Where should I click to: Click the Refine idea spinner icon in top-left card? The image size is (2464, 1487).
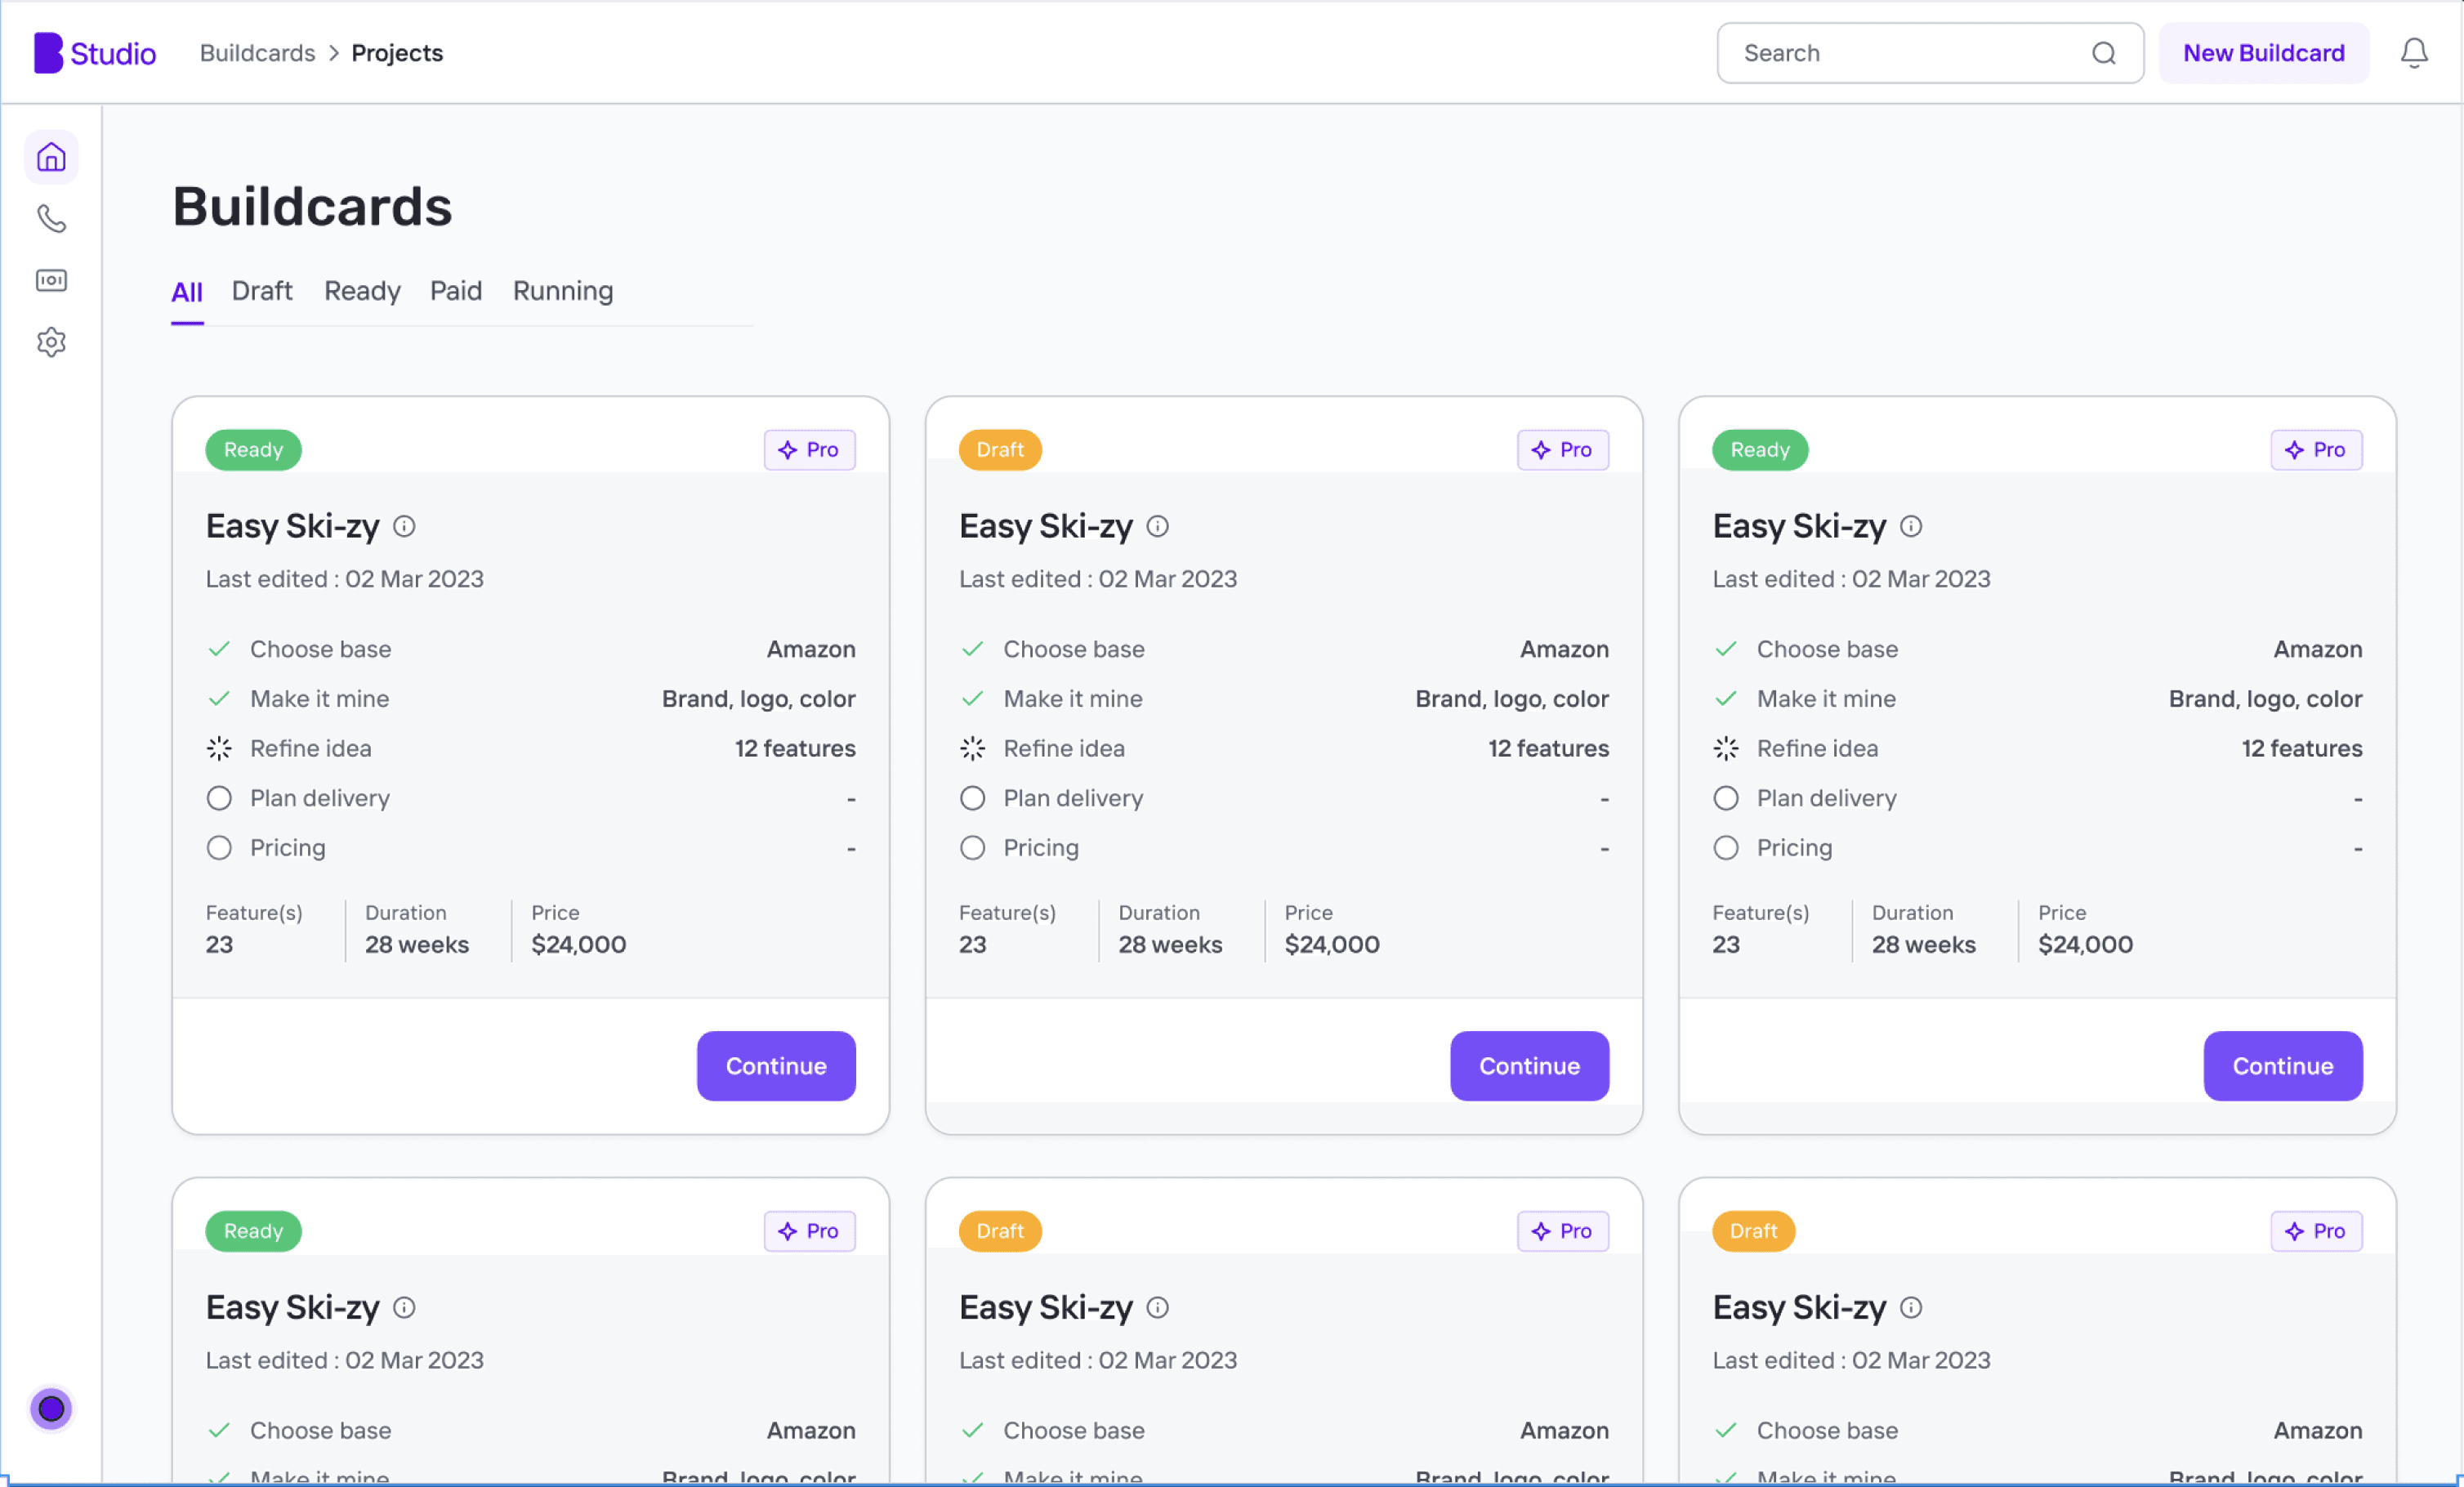[219, 748]
